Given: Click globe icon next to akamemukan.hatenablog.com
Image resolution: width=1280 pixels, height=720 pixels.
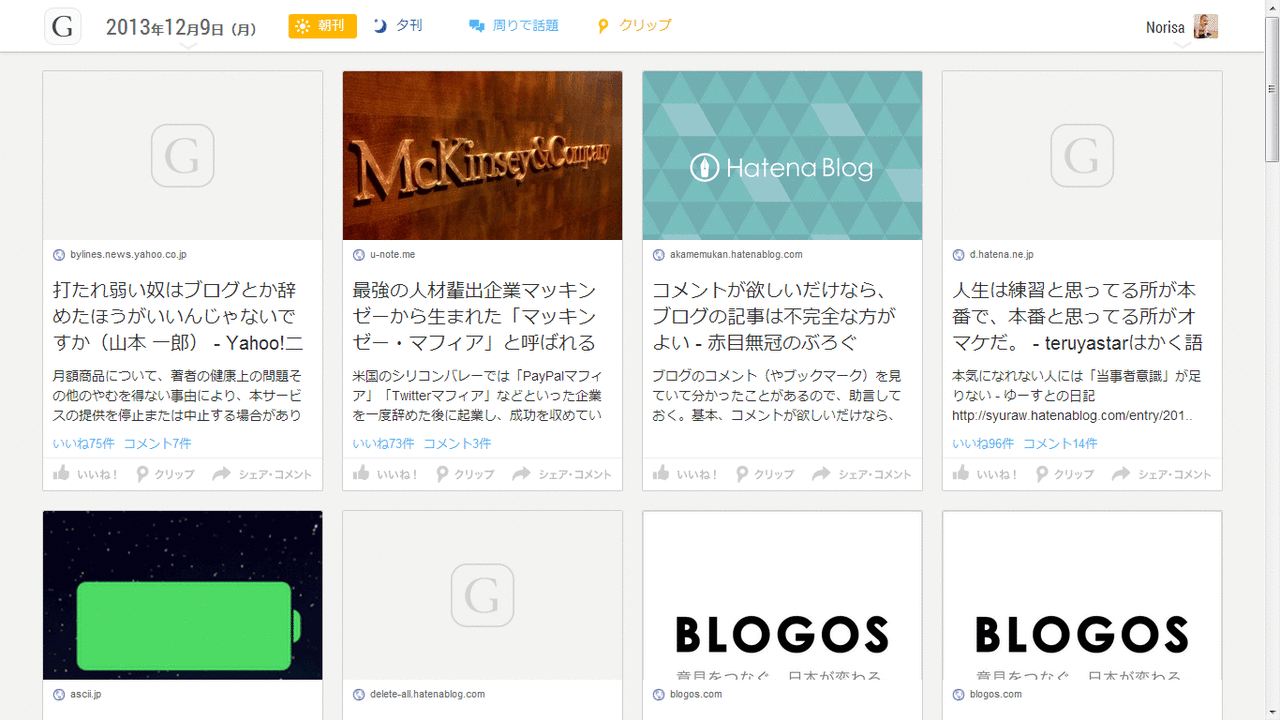Looking at the screenshot, I should 659,255.
